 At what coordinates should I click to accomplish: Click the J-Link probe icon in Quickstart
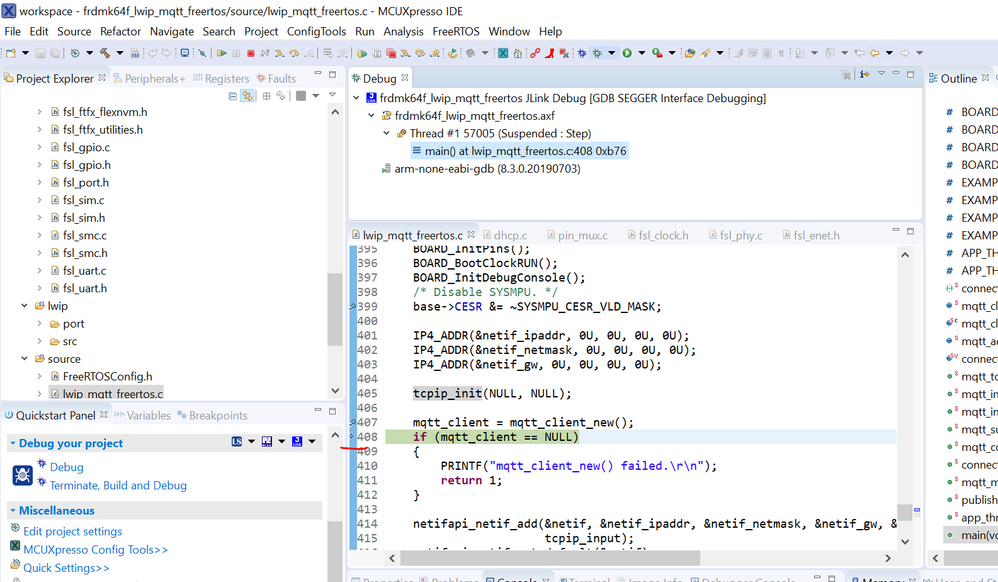[x=297, y=441]
